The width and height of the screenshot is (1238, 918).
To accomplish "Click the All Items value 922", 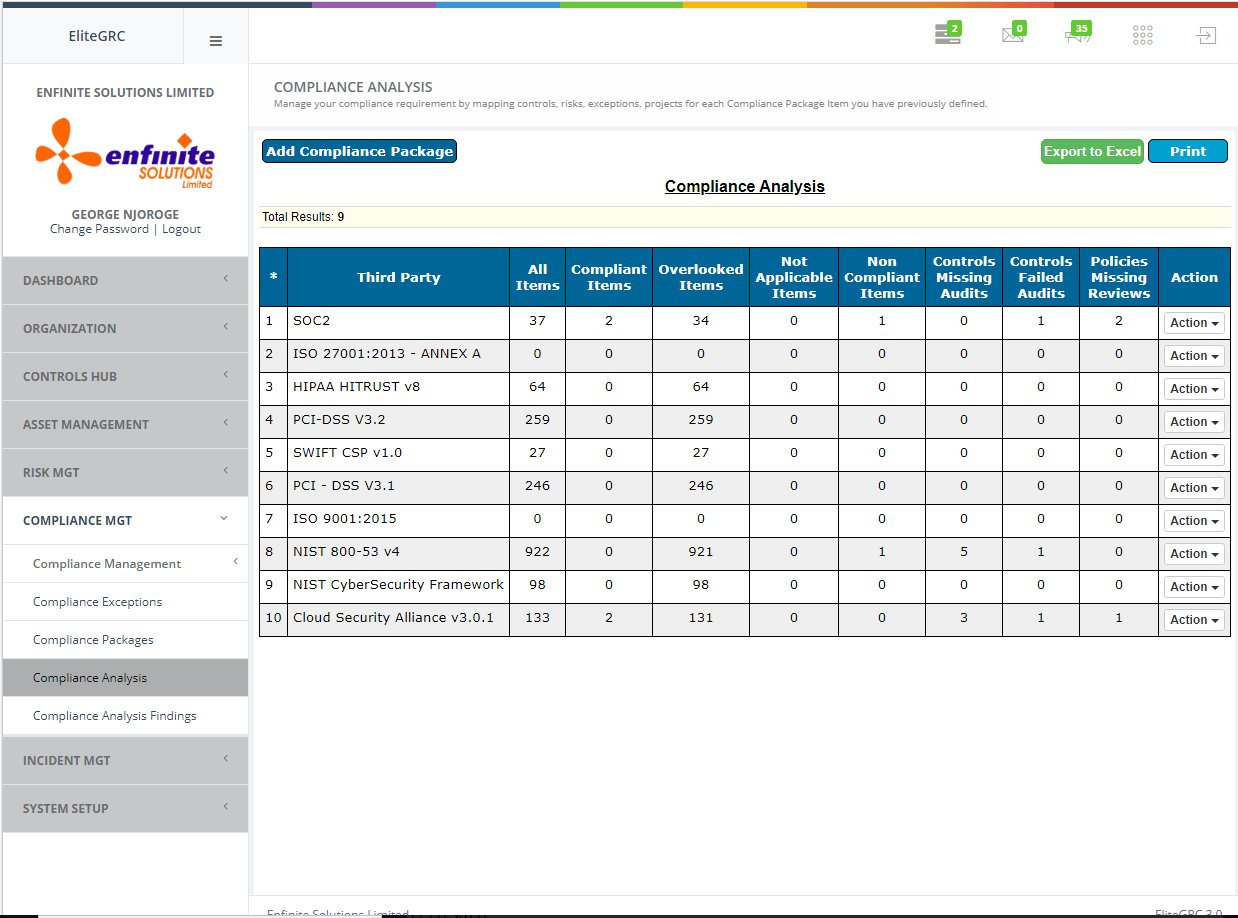I will (538, 553).
